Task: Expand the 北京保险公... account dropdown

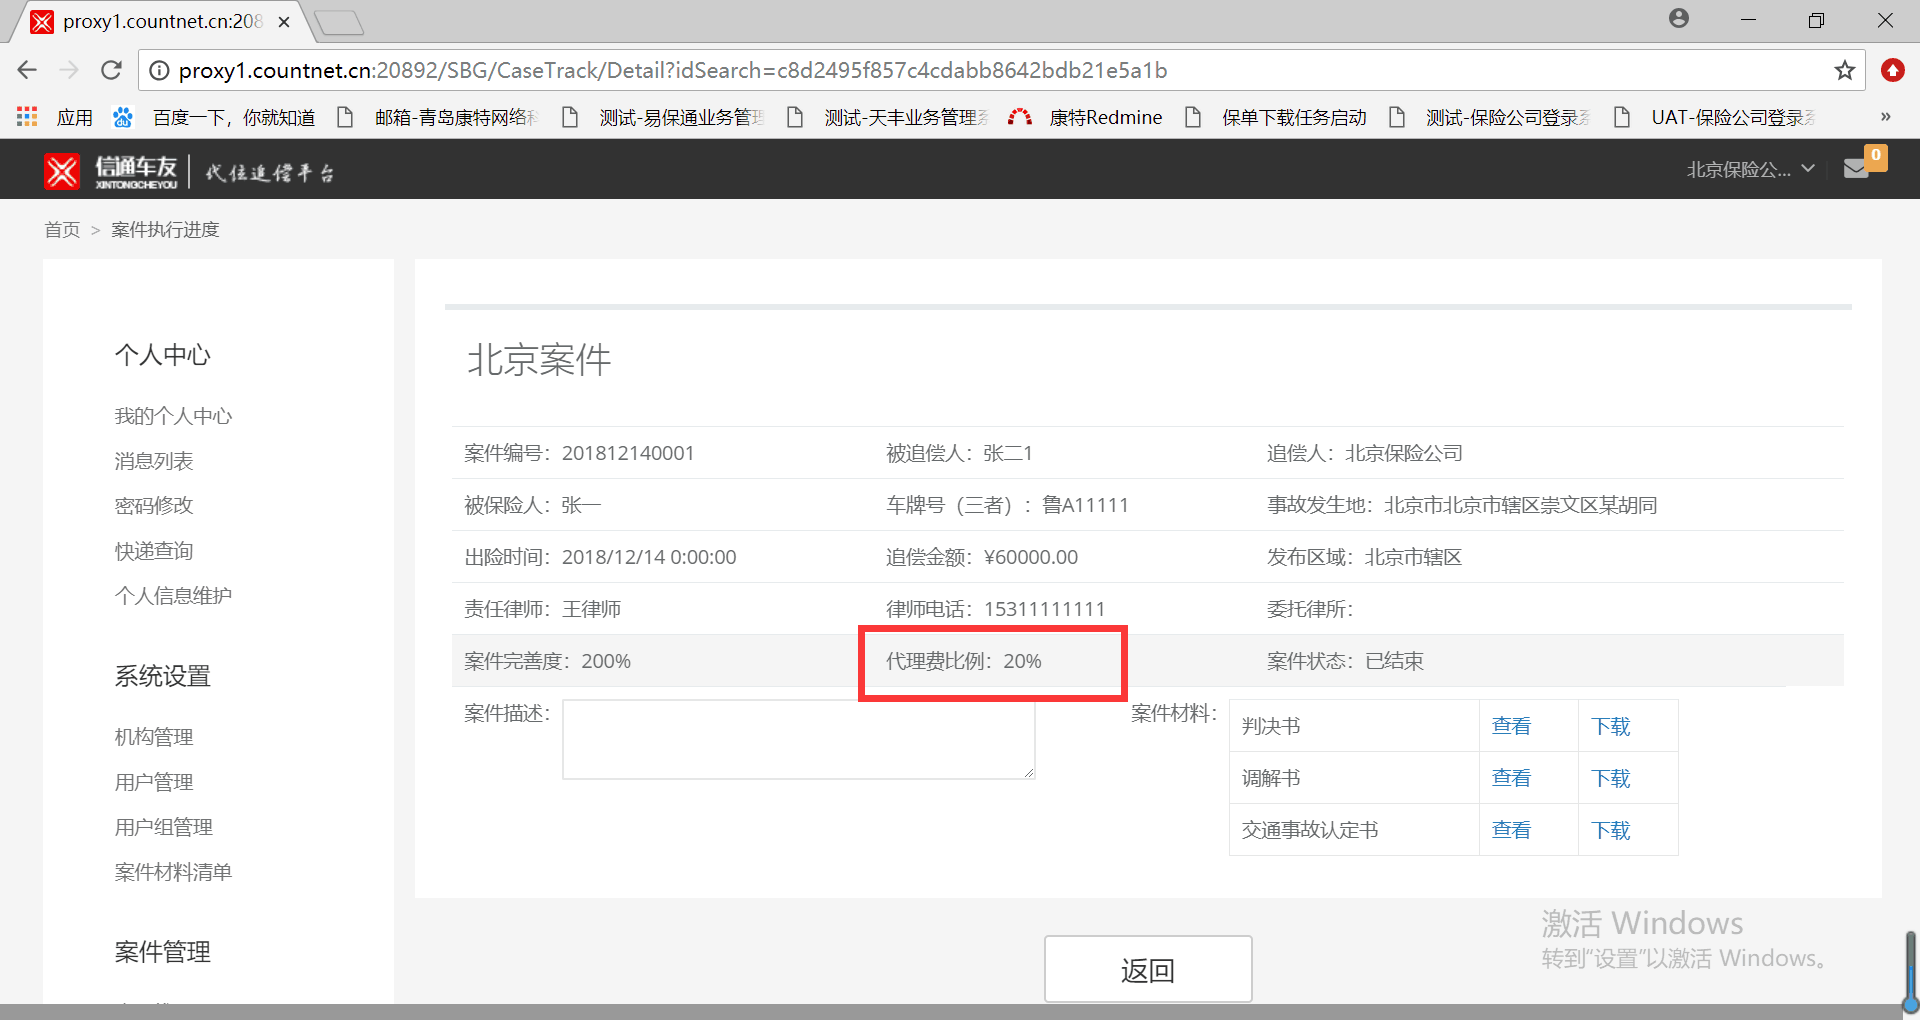Action: pyautogui.click(x=1749, y=169)
